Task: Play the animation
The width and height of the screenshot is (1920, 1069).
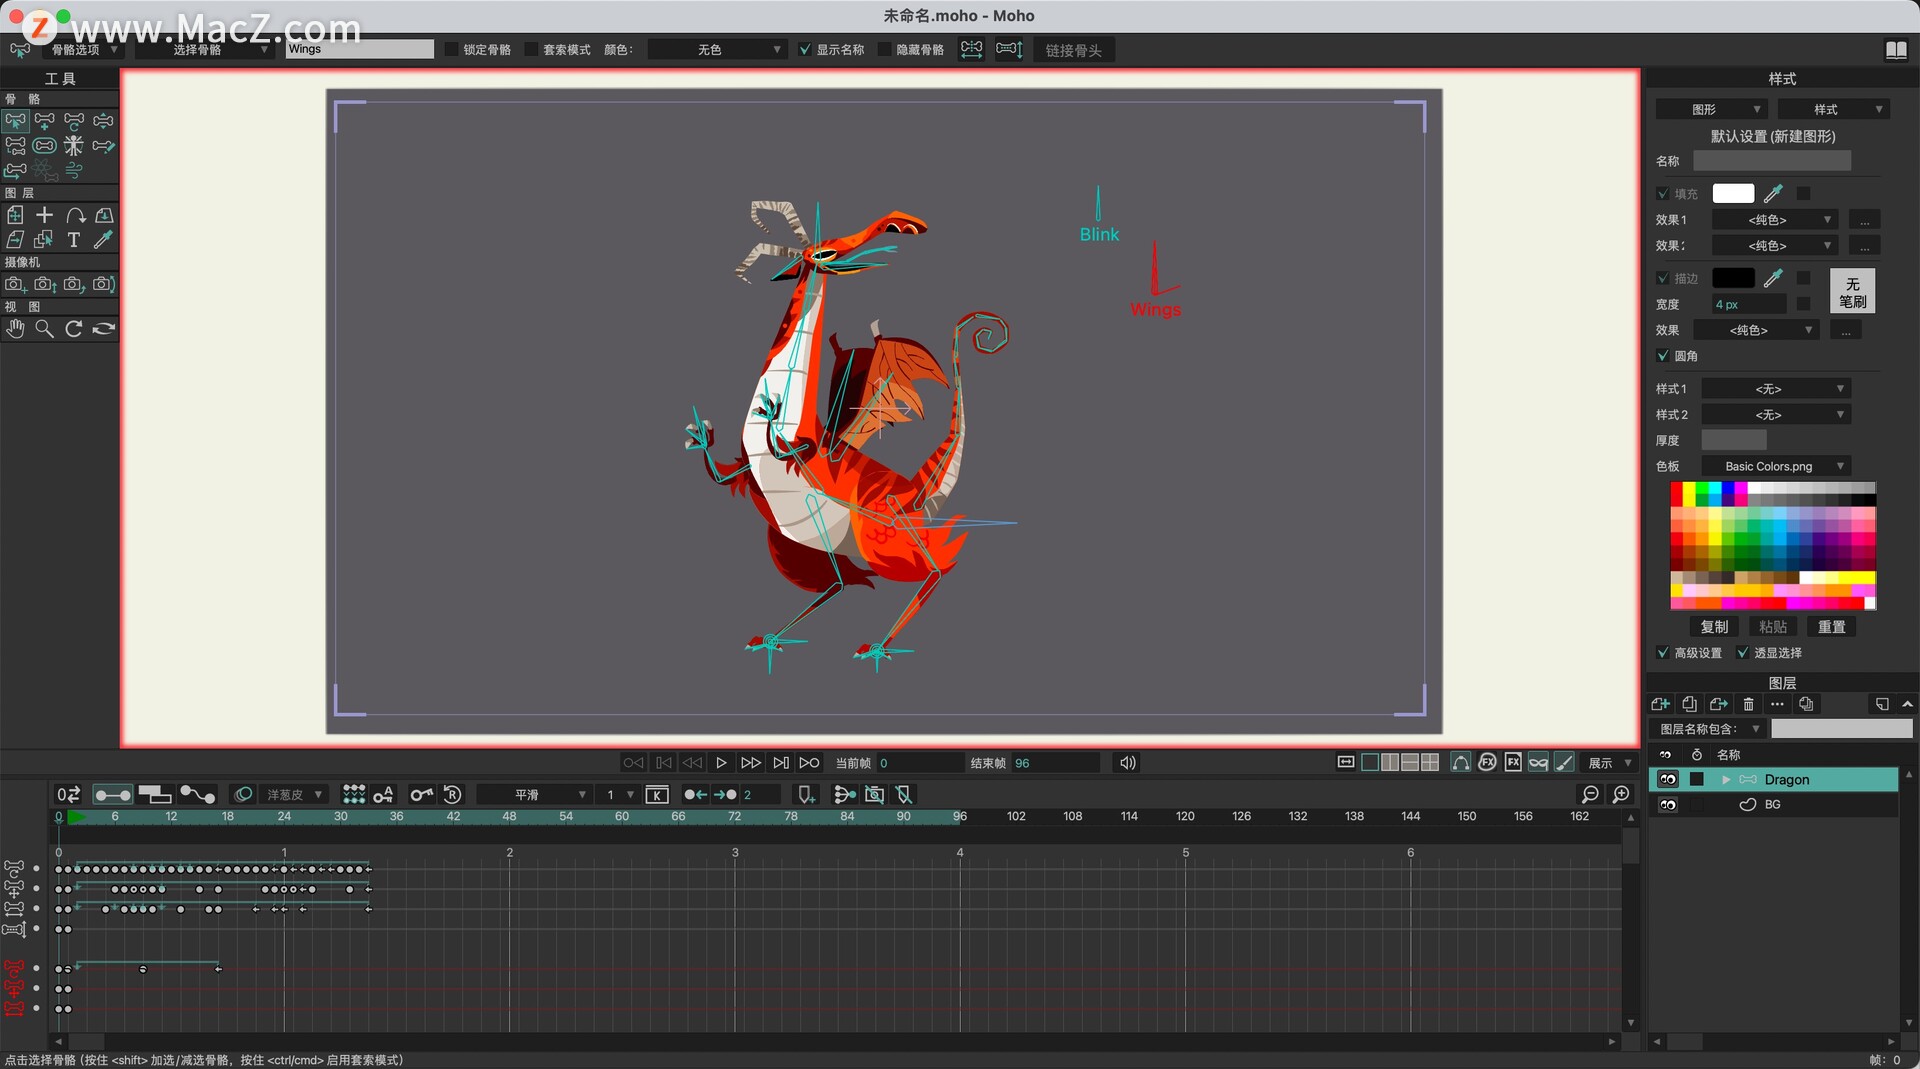Action: click(721, 763)
